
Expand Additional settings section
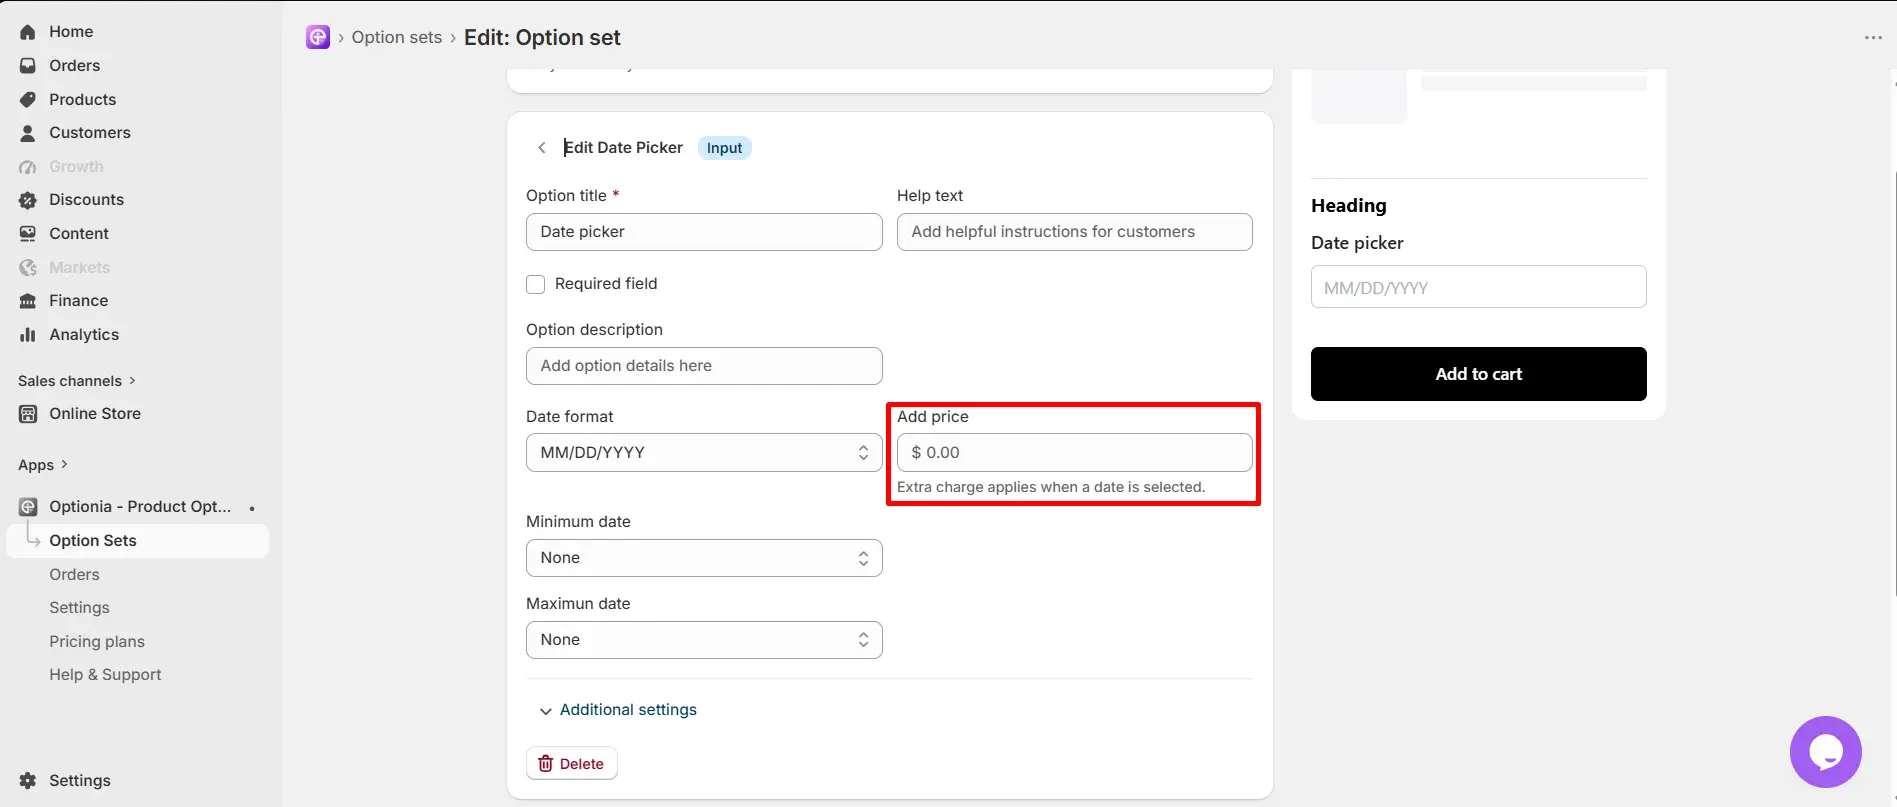pyautogui.click(x=618, y=710)
